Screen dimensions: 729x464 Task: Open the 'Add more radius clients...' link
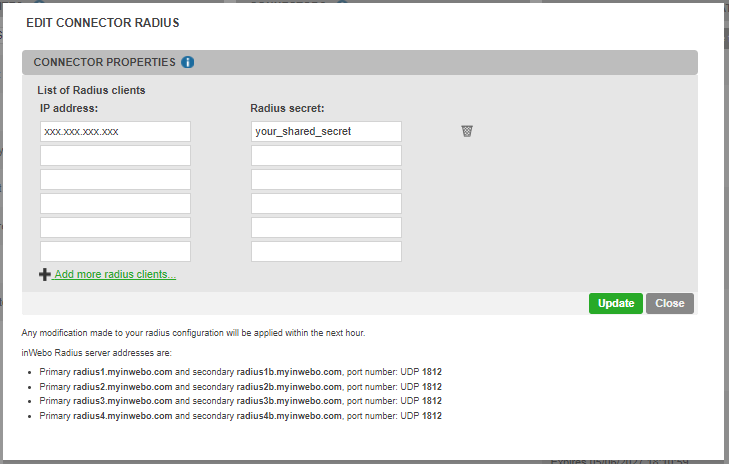(x=115, y=274)
